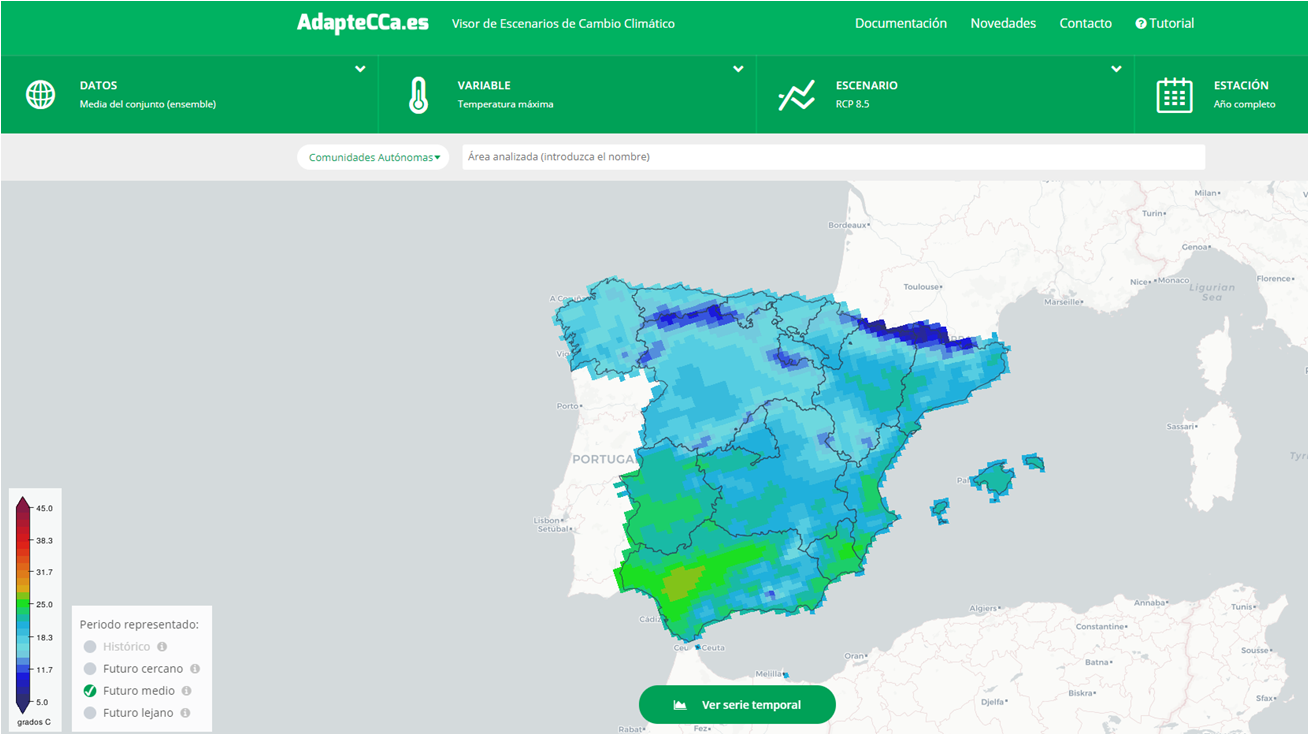
Task: Click the Año completo station label
Action: pos(1244,104)
